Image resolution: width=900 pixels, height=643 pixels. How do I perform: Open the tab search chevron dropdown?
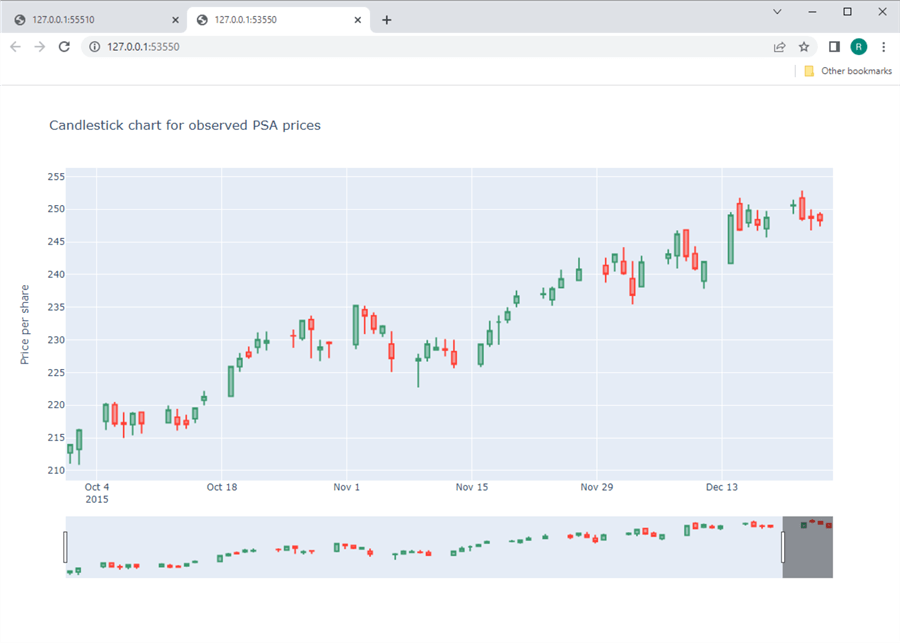[x=776, y=12]
